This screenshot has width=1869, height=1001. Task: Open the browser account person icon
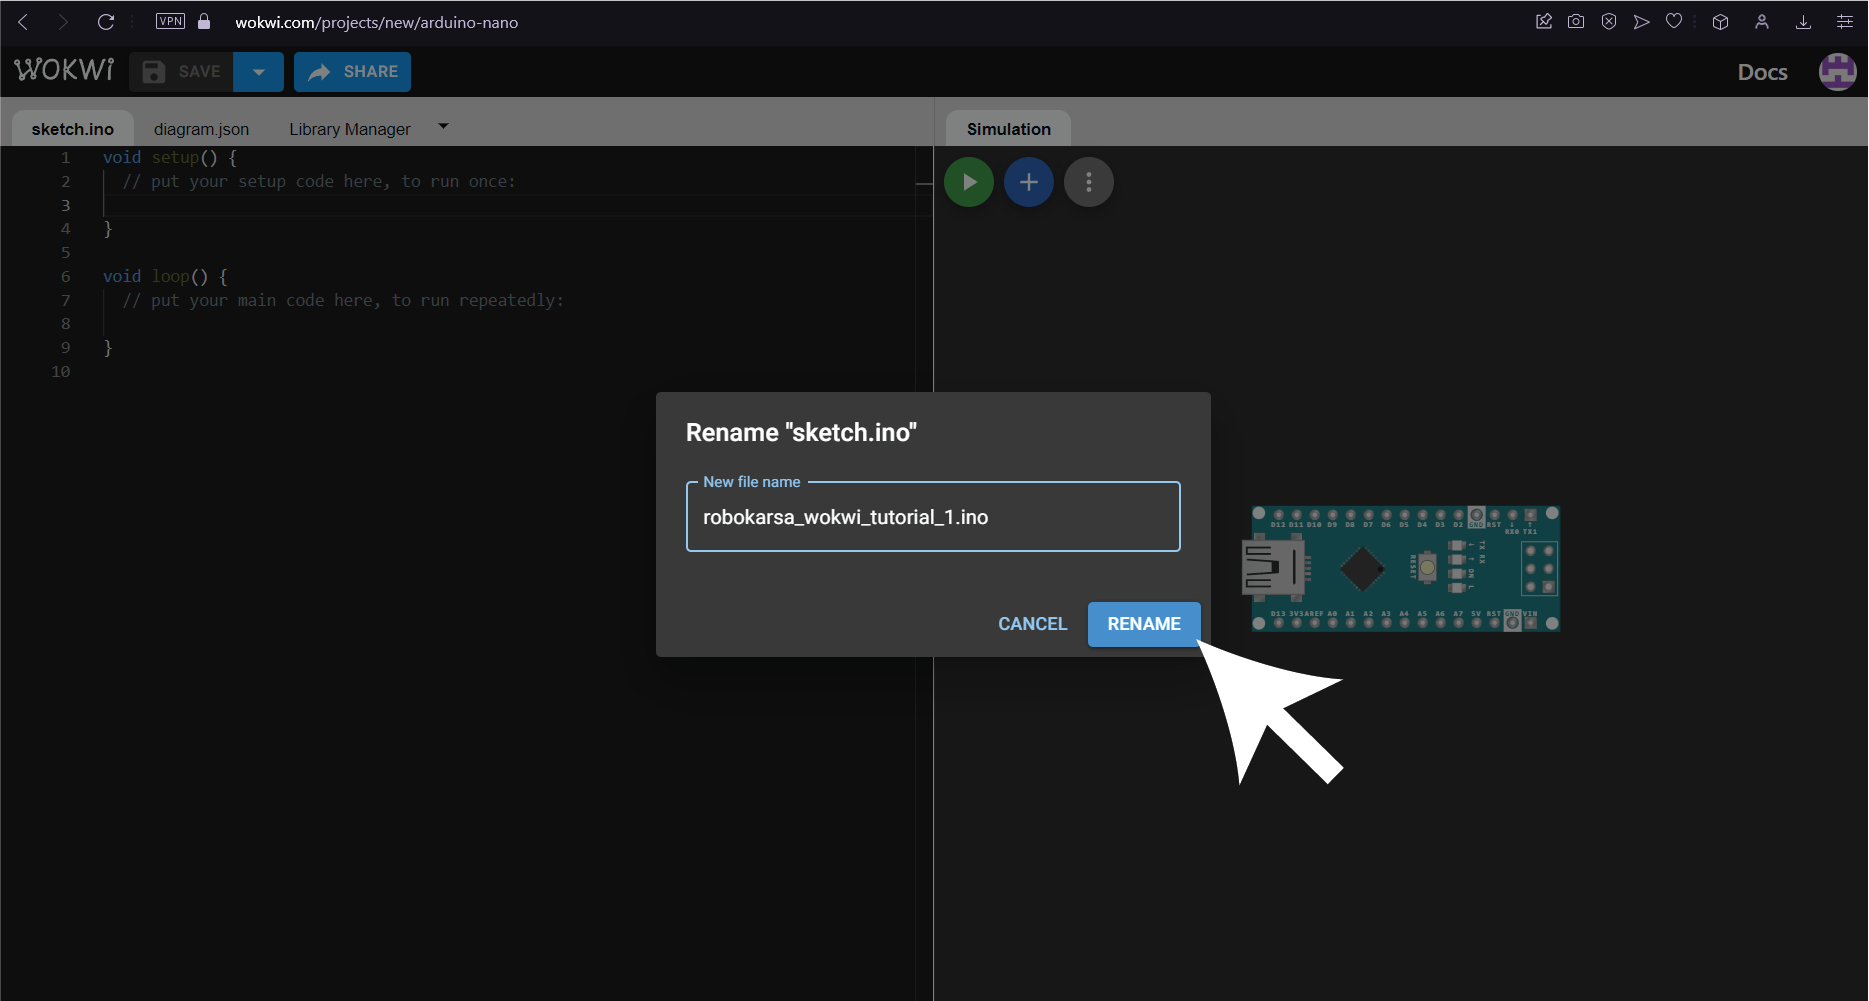click(x=1762, y=21)
